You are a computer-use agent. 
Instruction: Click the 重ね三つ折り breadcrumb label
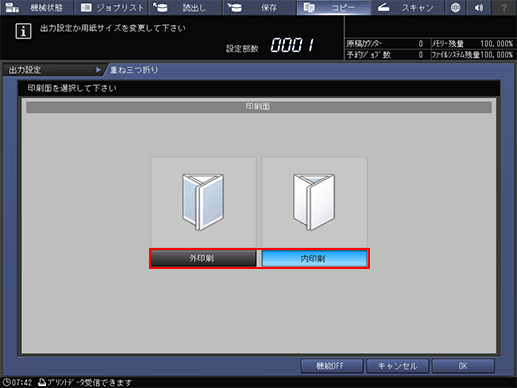pos(134,70)
